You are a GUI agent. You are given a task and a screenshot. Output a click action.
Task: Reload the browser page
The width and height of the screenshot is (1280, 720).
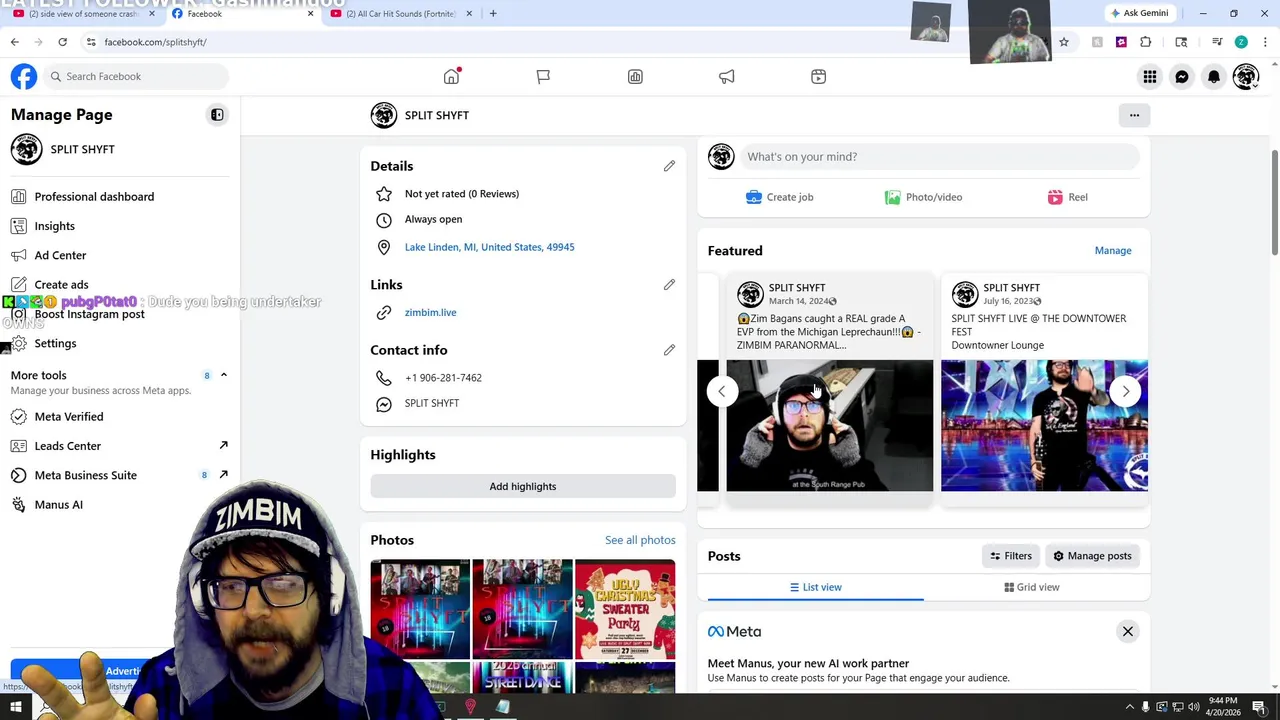[x=62, y=42]
